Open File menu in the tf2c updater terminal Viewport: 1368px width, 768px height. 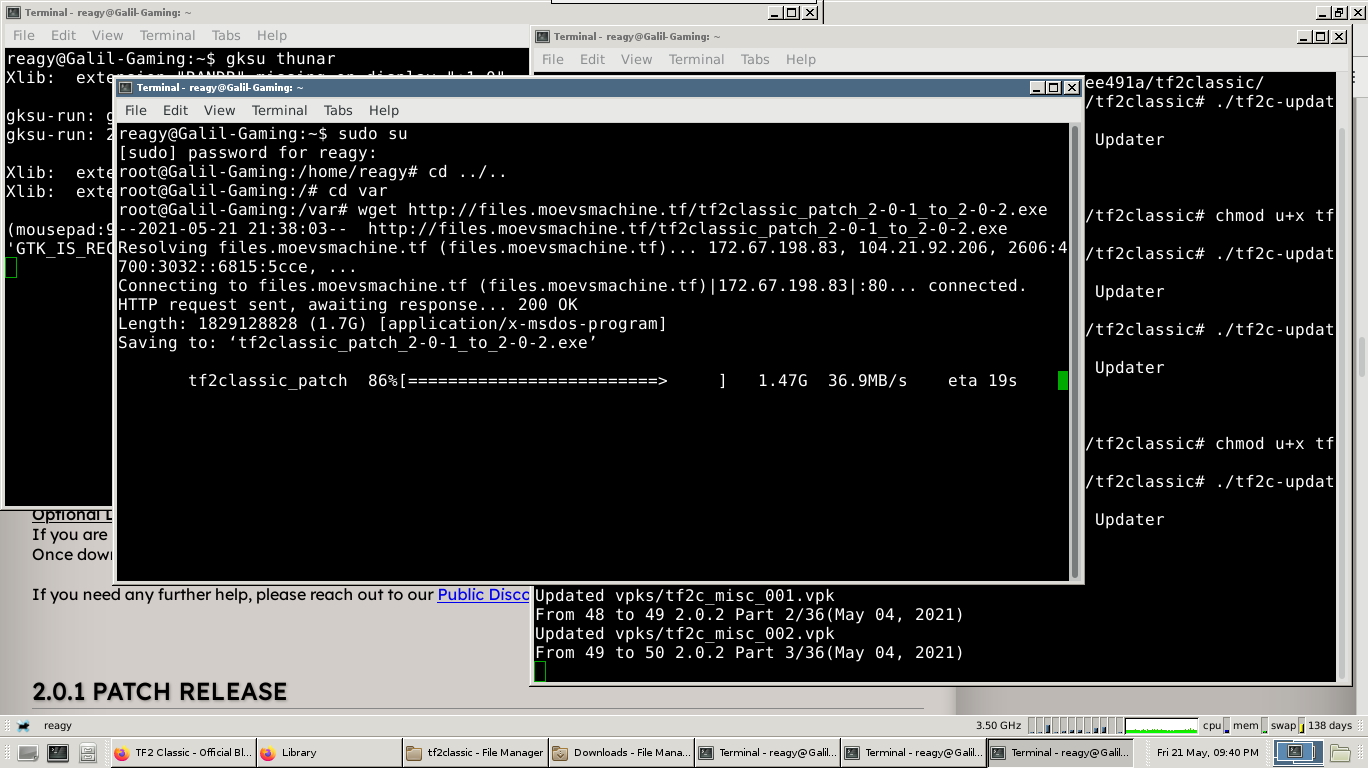552,59
